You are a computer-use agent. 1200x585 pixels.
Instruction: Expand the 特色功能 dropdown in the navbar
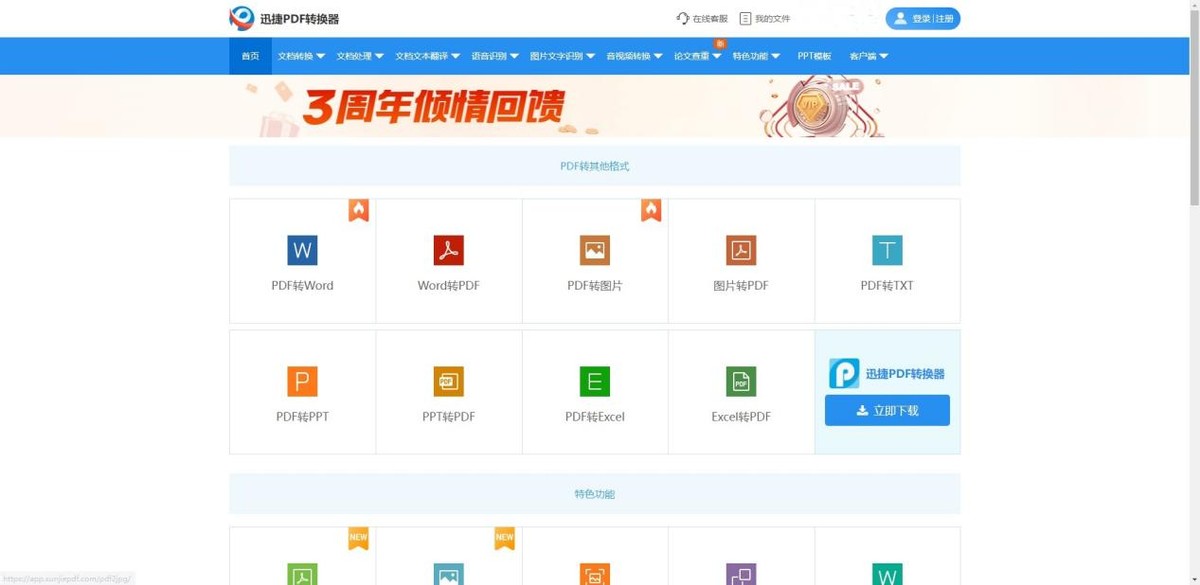[756, 56]
